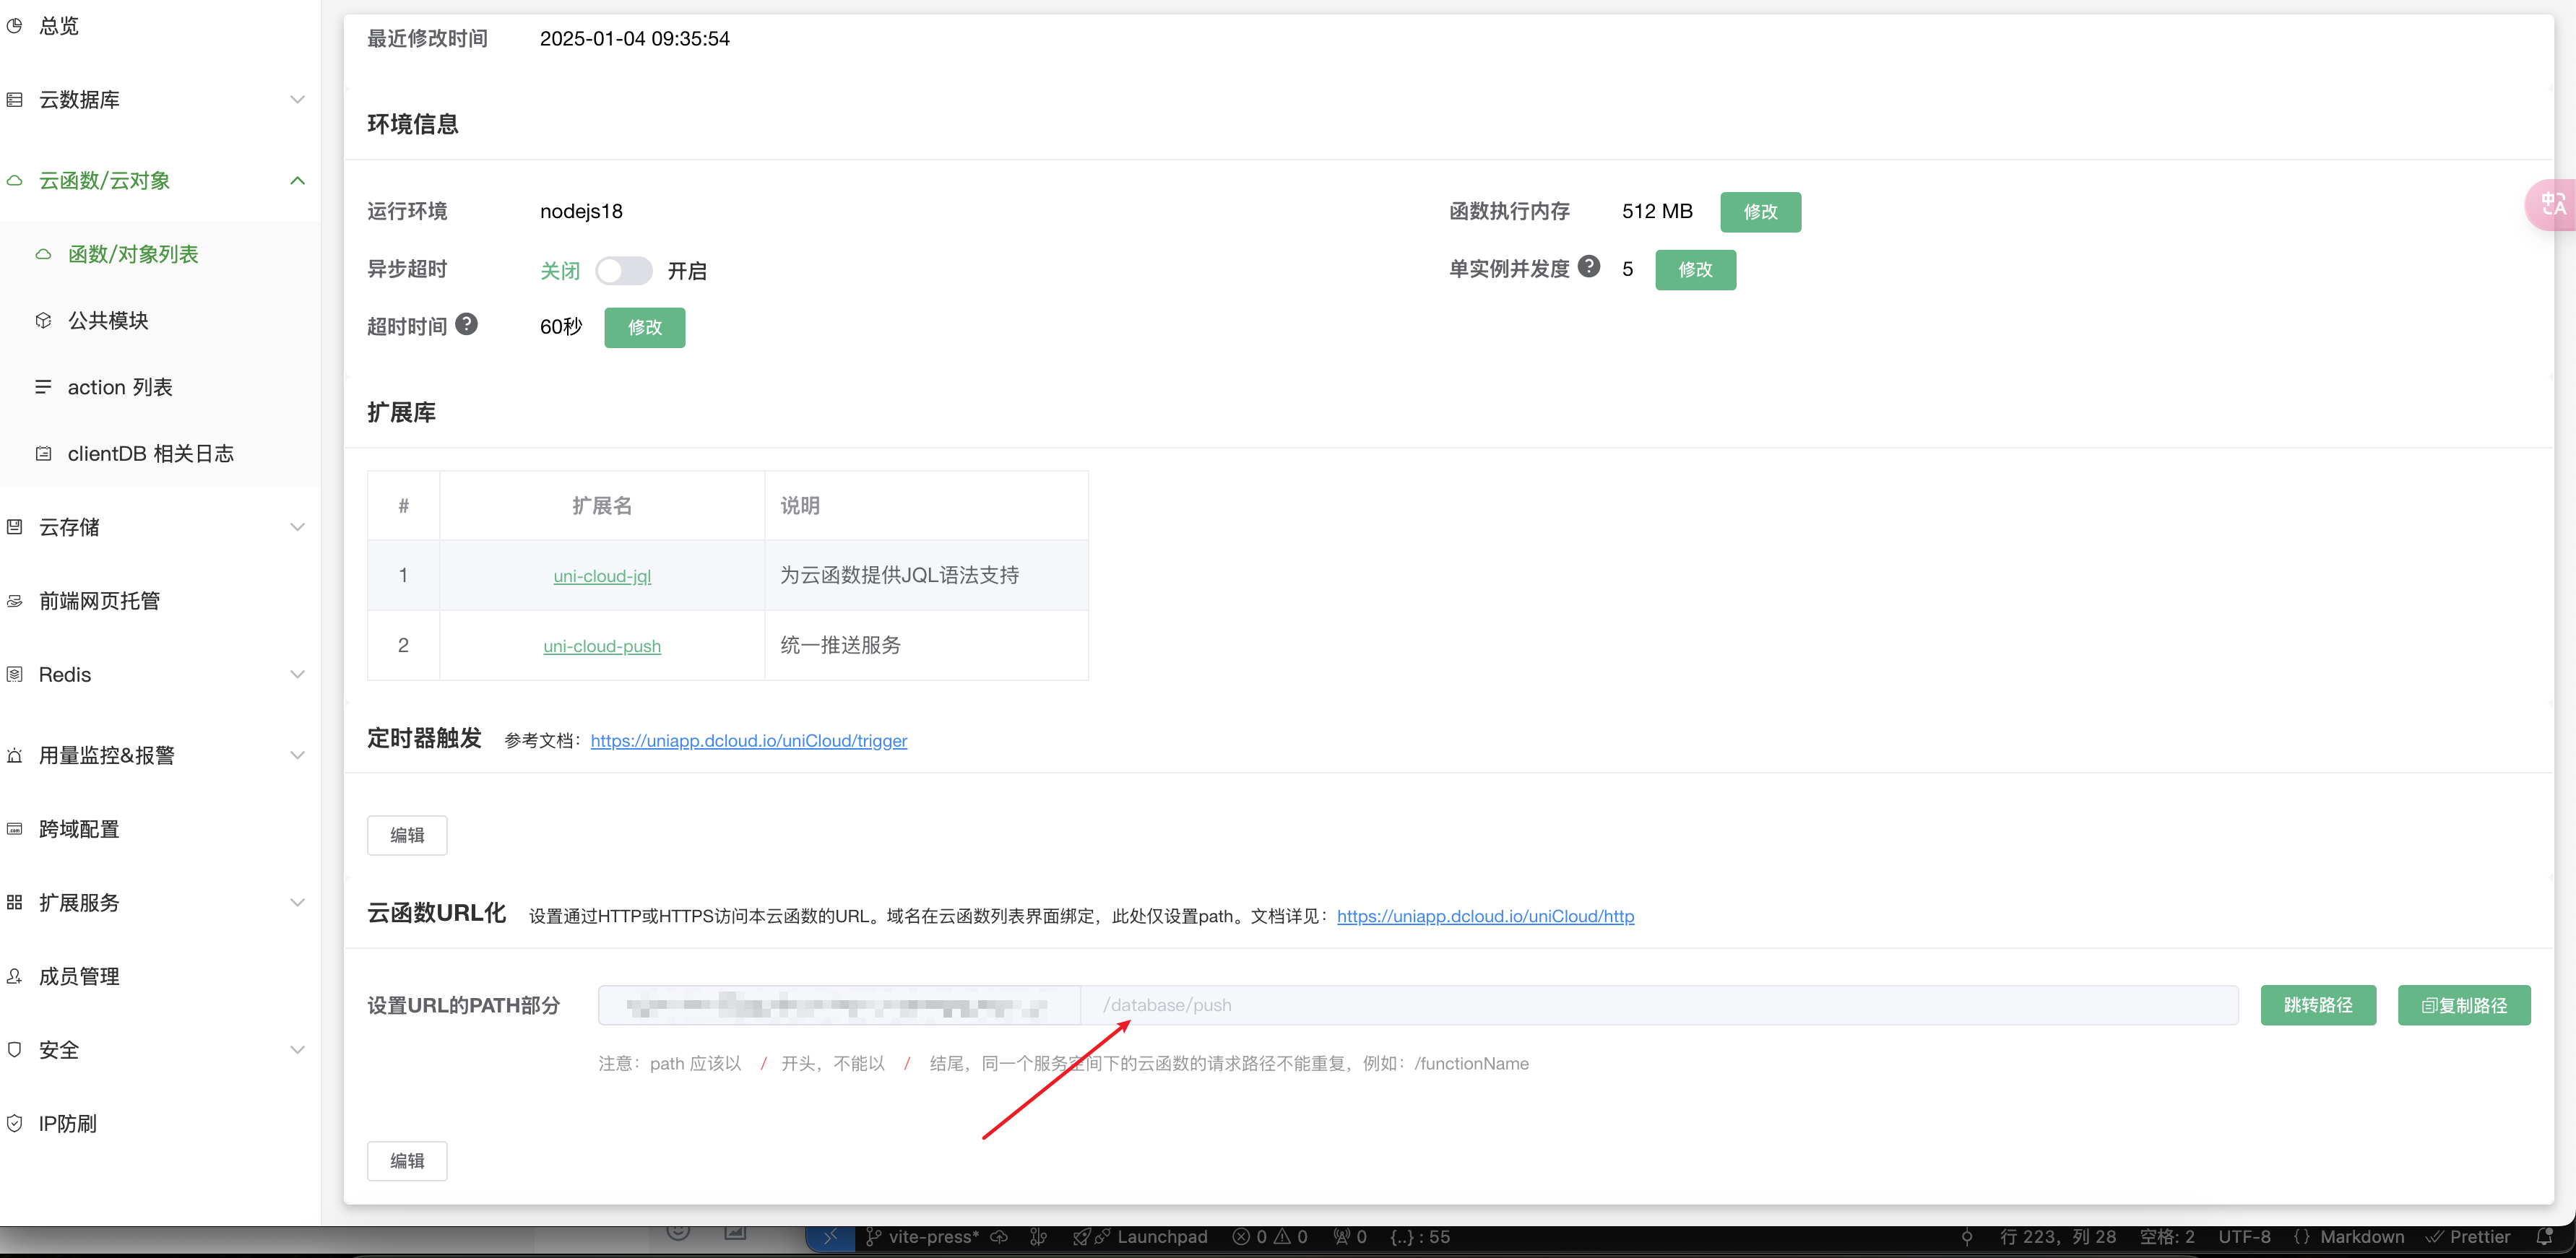Click the 成员管理 user icon
Viewport: 2576px width, 1258px height.
14,977
